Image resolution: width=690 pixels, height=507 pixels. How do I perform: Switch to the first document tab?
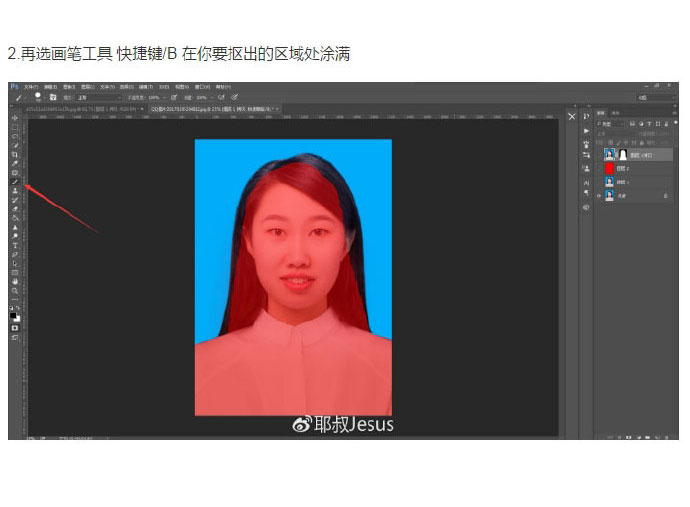tap(84, 108)
